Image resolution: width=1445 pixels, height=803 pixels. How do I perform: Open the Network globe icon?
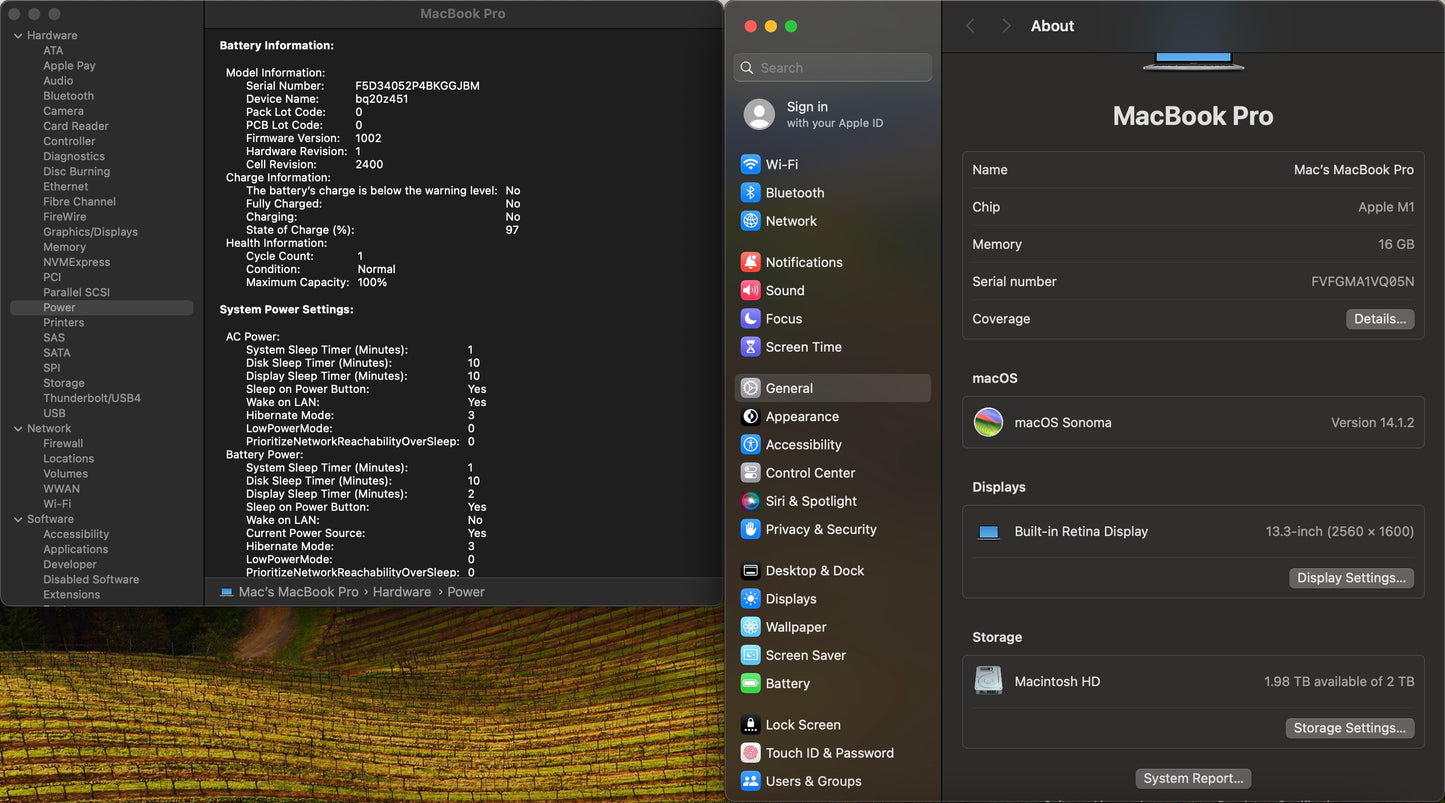pos(750,221)
